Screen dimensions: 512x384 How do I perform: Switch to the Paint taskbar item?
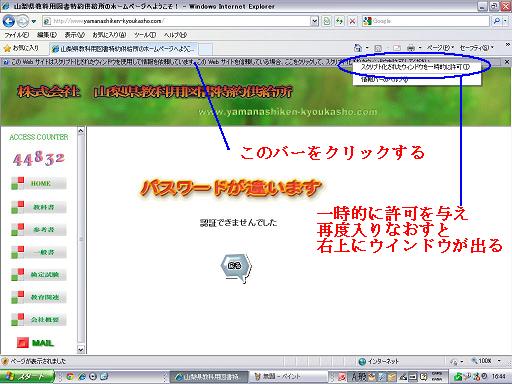click(287, 377)
